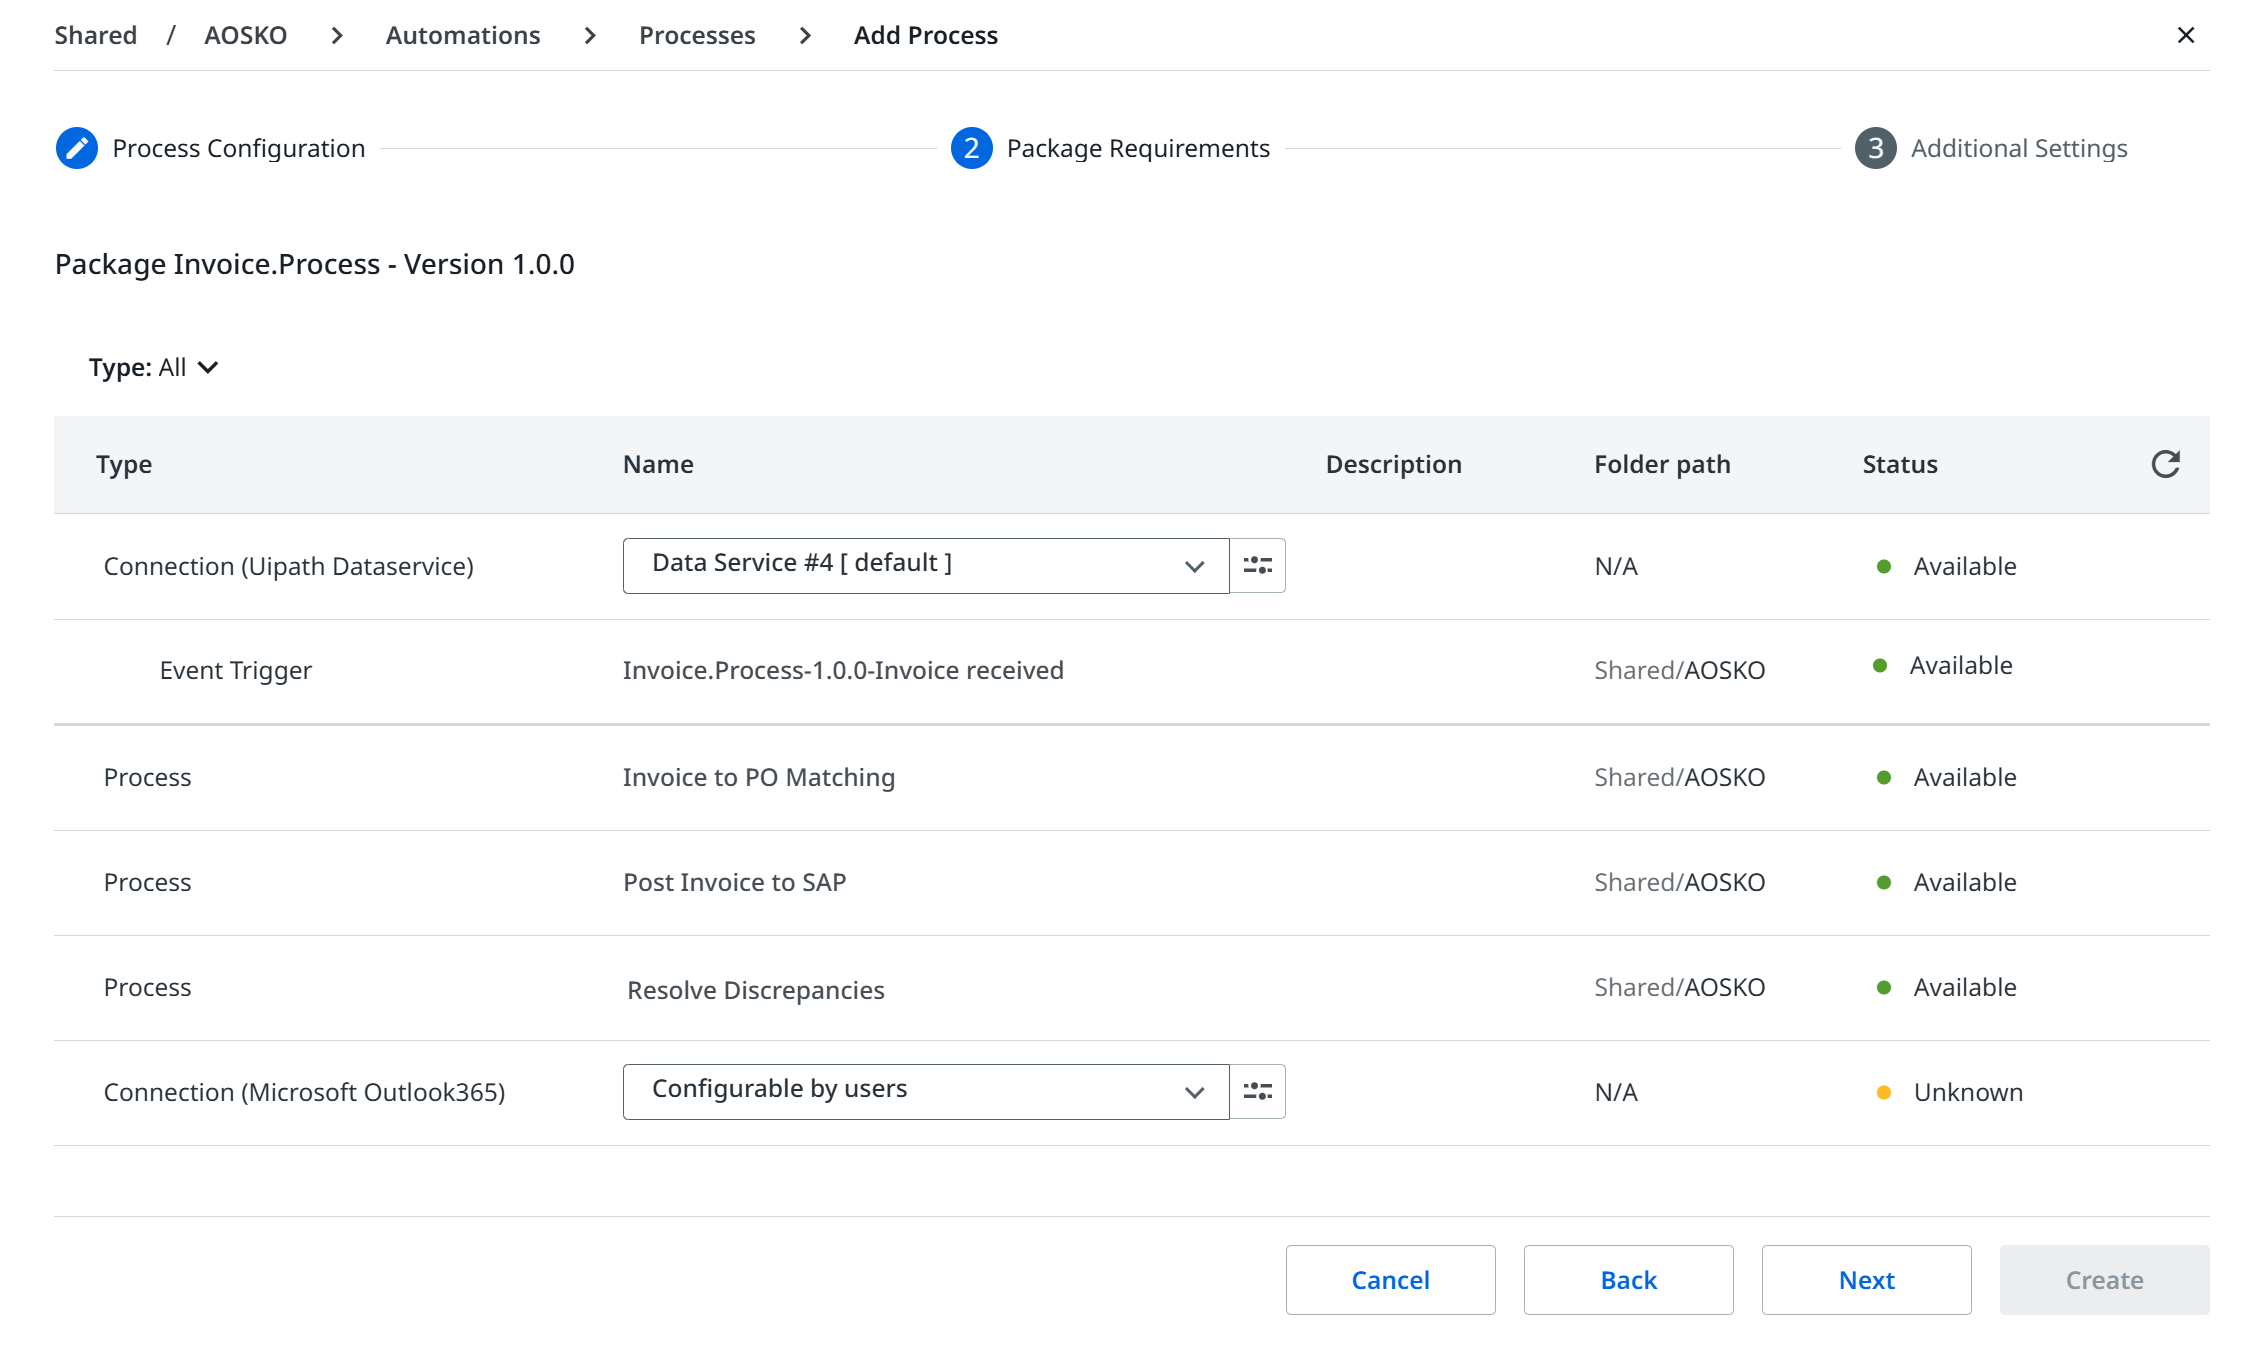Open settings icon beside Data Service connection
This screenshot has height=1352, width=2250.
(x=1257, y=566)
